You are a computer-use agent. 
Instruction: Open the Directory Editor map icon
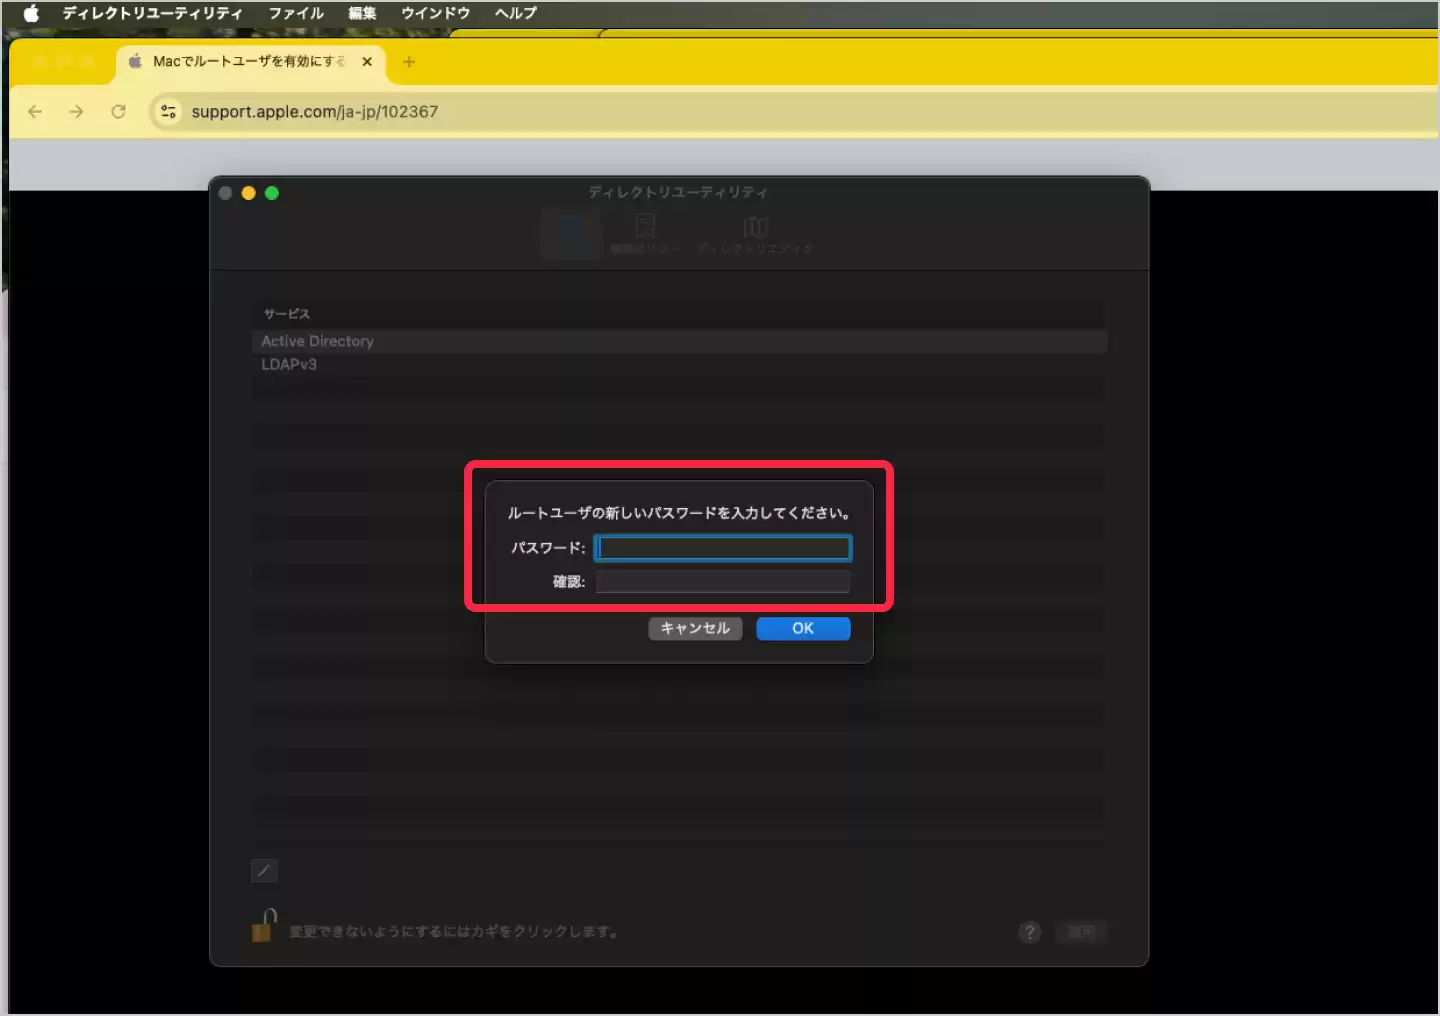coord(755,233)
